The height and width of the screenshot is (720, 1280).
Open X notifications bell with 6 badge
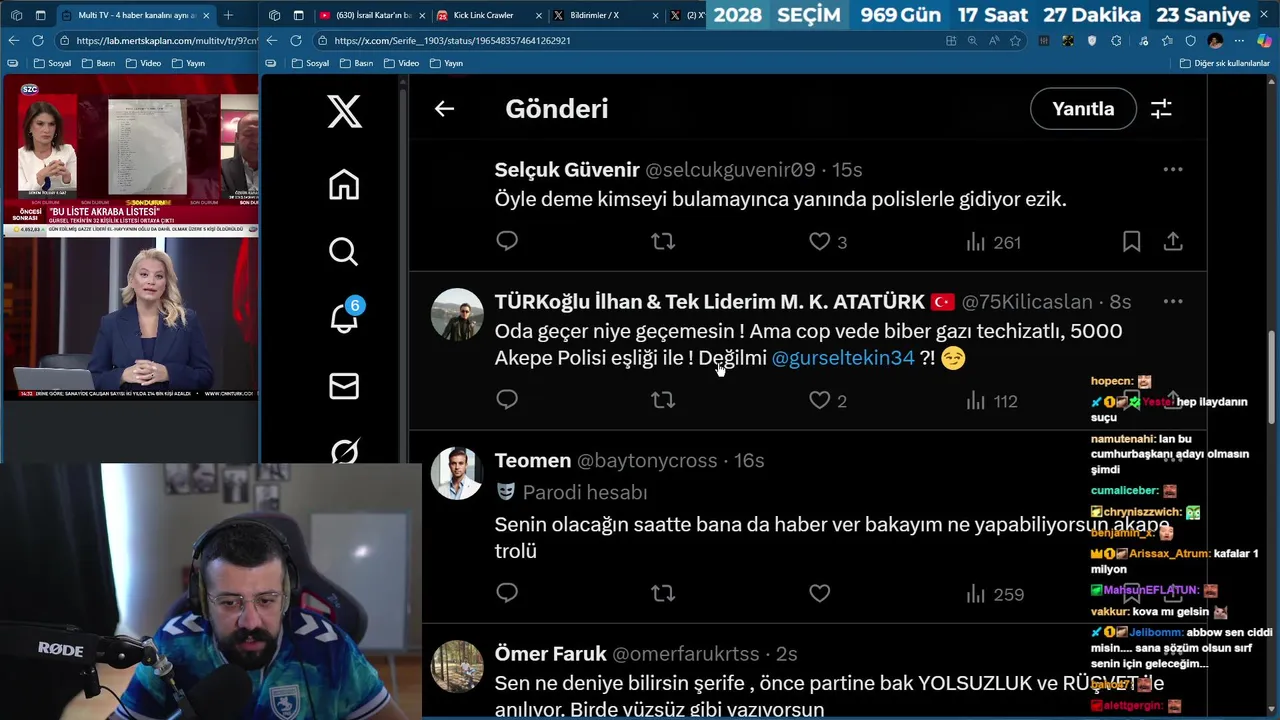point(344,318)
